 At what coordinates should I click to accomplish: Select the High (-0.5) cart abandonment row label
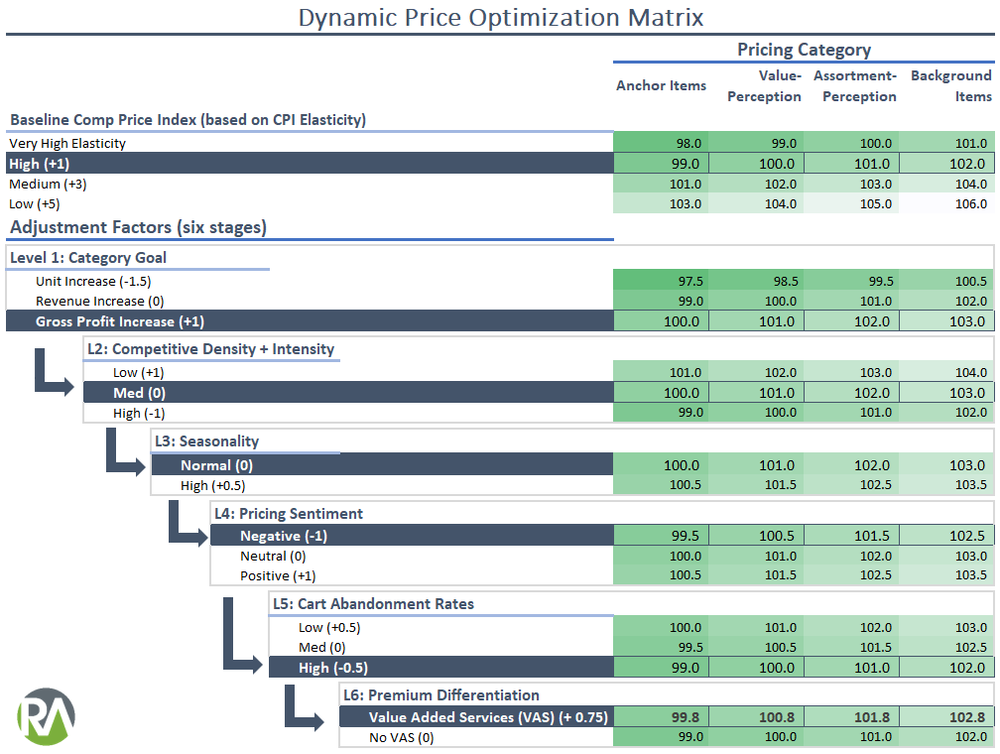pos(333,668)
